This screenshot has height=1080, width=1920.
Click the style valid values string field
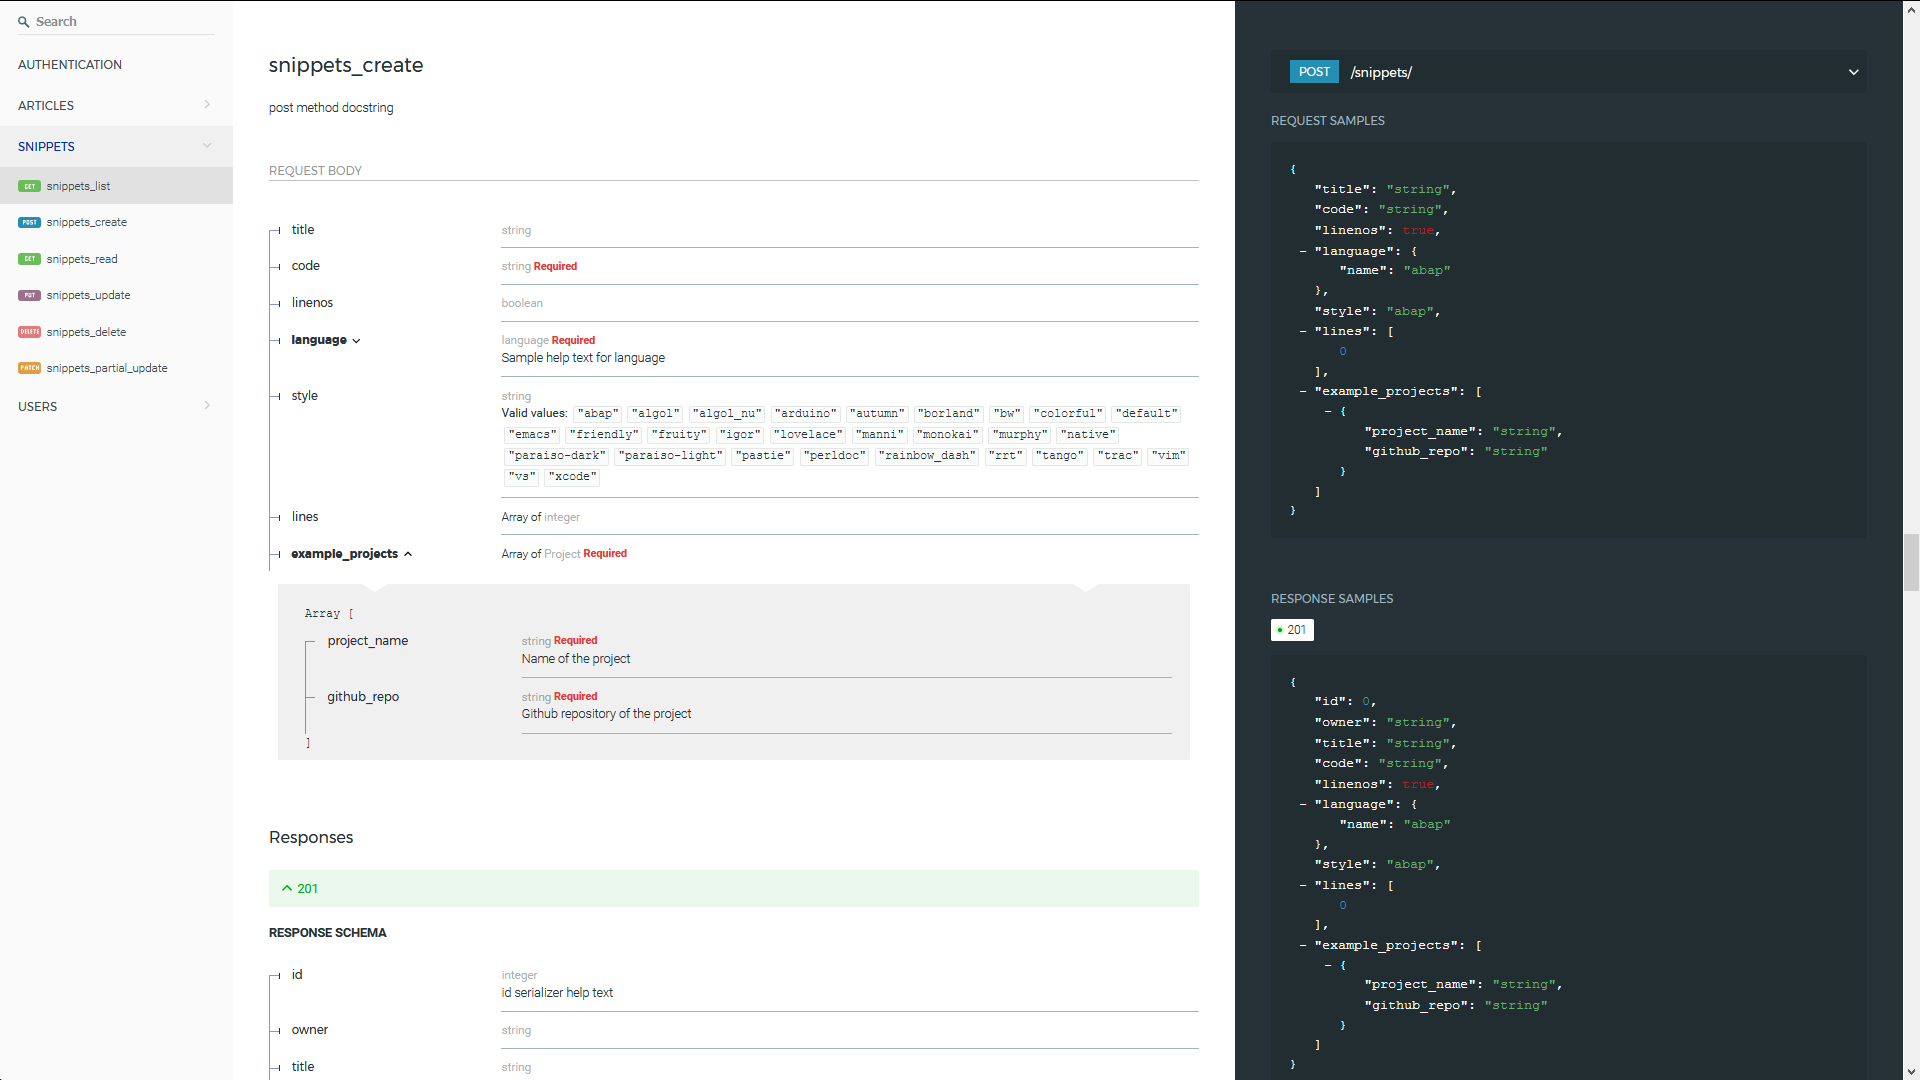[x=516, y=396]
